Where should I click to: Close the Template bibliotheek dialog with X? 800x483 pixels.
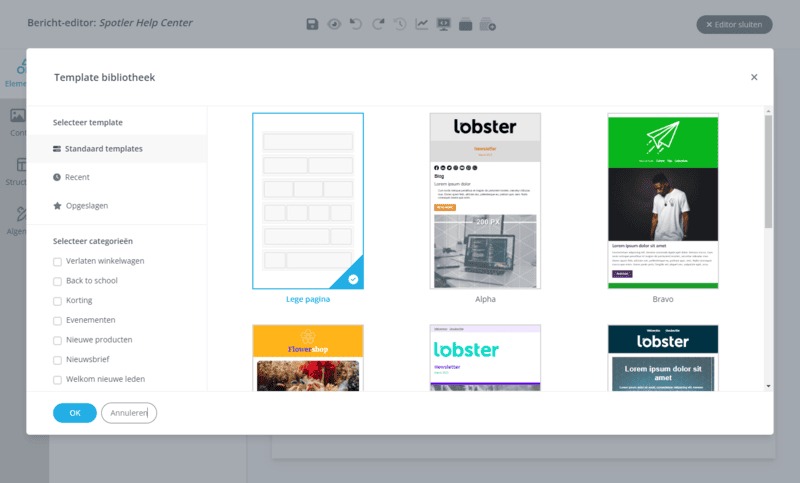[754, 77]
